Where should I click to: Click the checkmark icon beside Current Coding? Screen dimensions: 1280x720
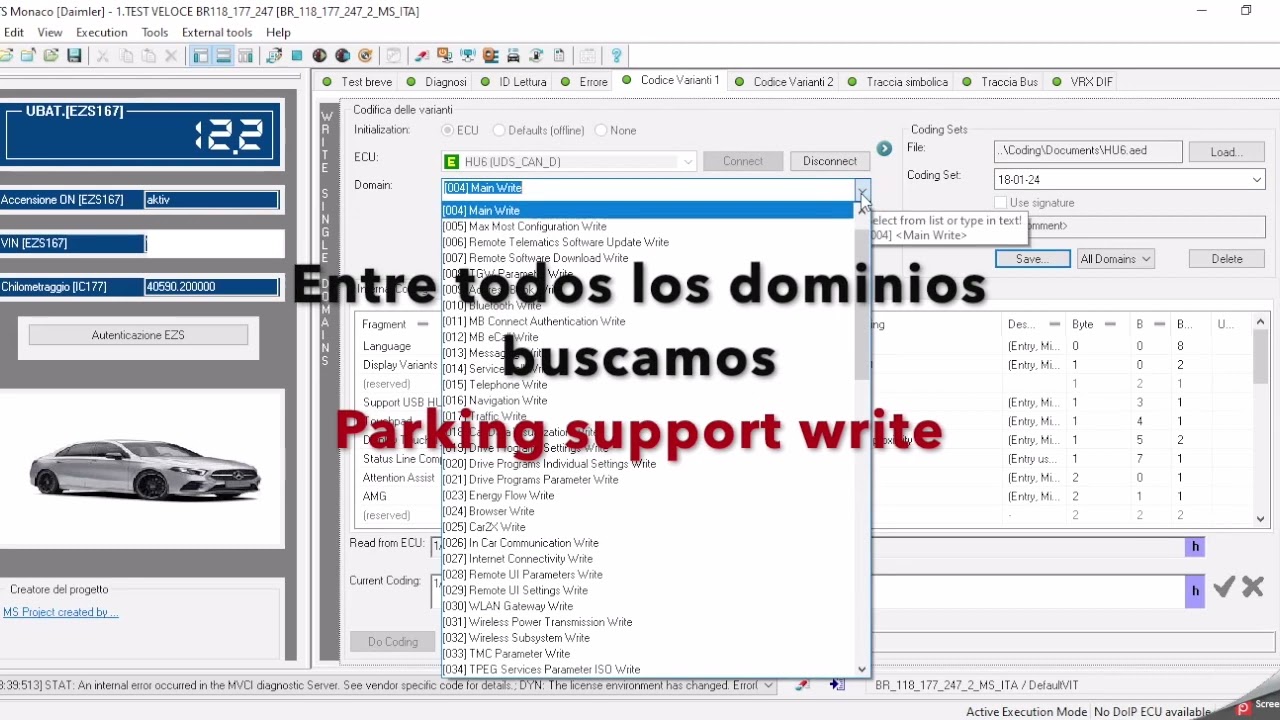[1224, 588]
